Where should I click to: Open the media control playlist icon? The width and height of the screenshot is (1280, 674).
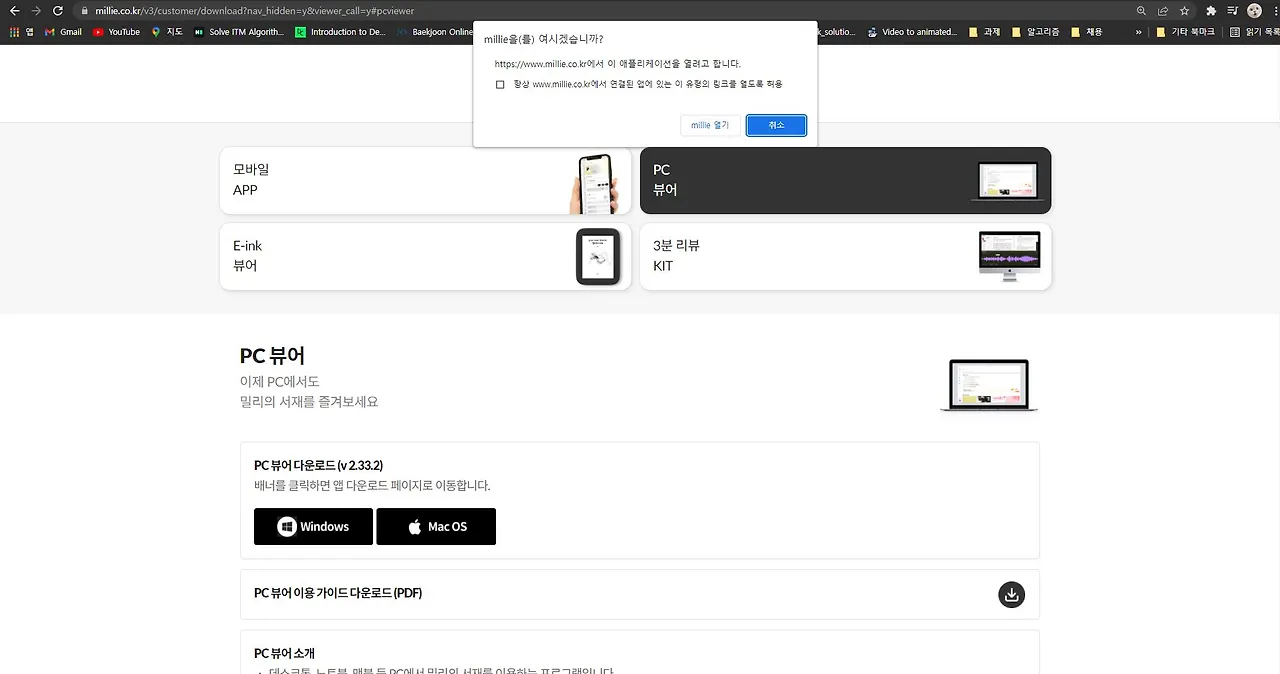point(1233,11)
